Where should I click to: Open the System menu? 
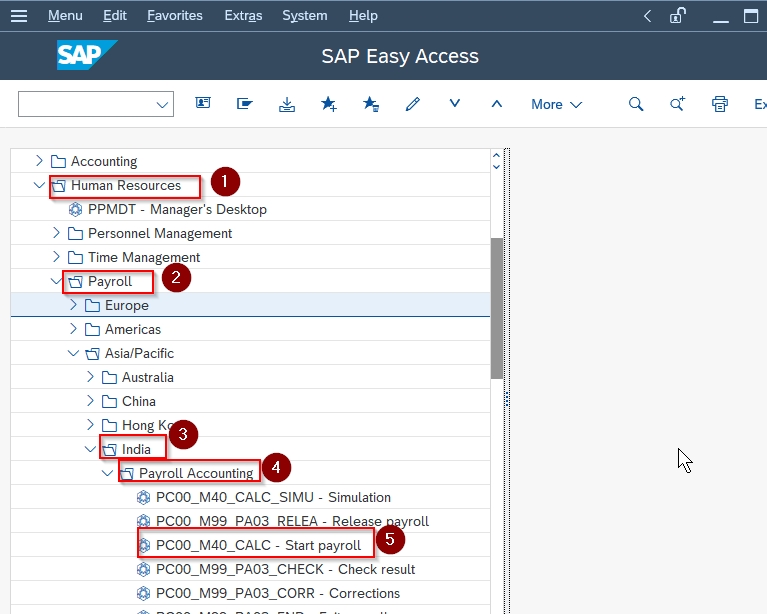pyautogui.click(x=304, y=16)
